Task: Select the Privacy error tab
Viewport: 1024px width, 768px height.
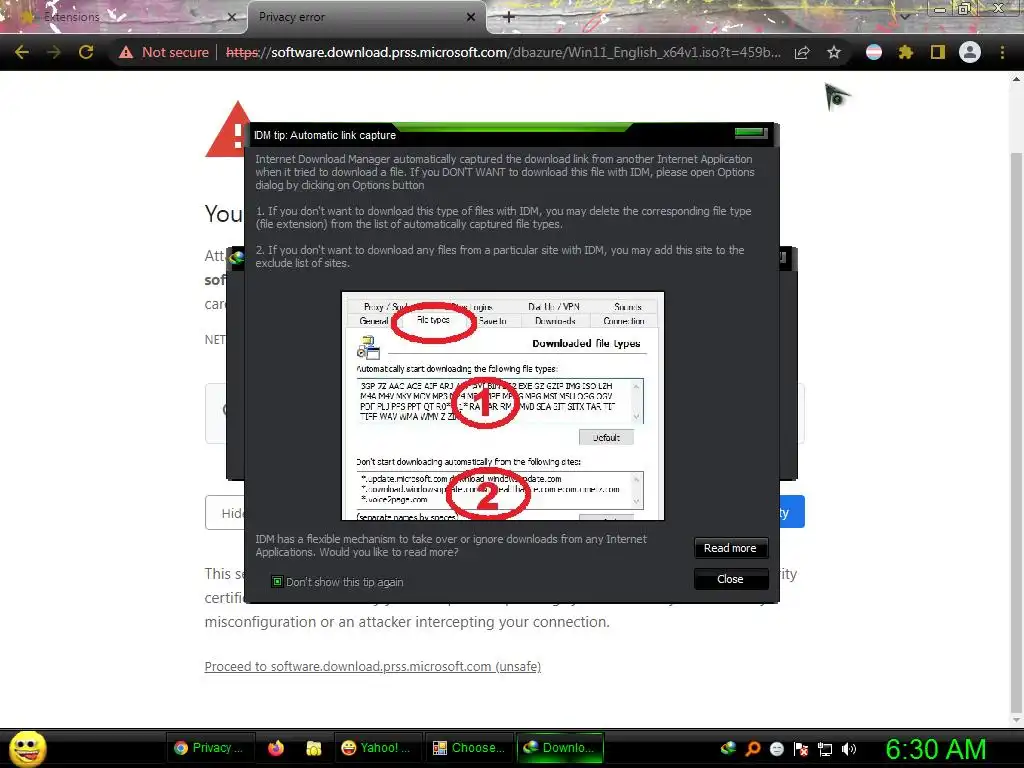Action: pyautogui.click(x=366, y=17)
